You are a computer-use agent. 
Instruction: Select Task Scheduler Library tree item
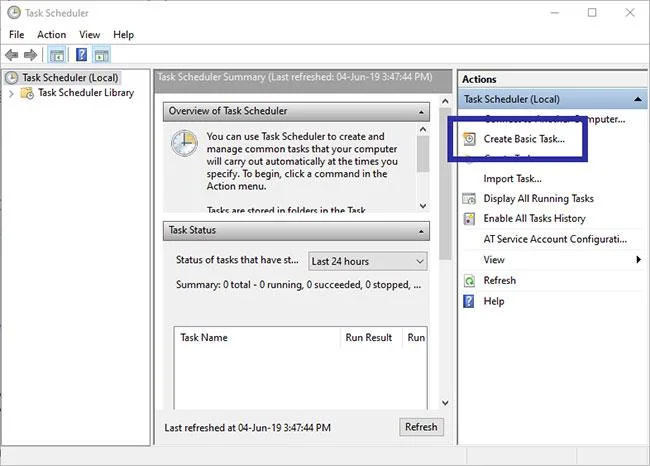pos(86,92)
